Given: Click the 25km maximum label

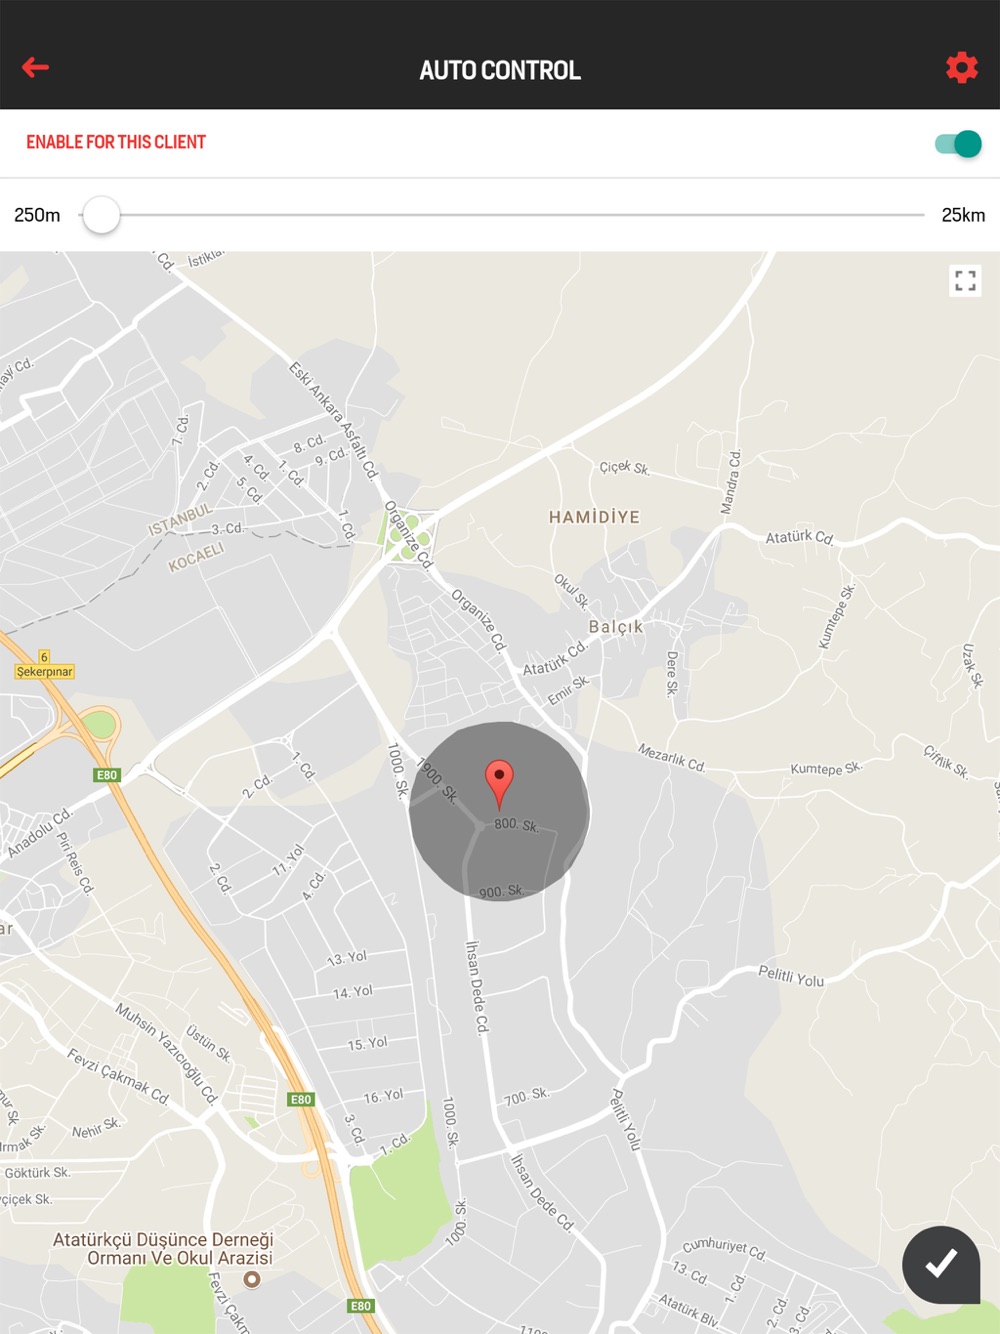Looking at the screenshot, I should tap(963, 215).
